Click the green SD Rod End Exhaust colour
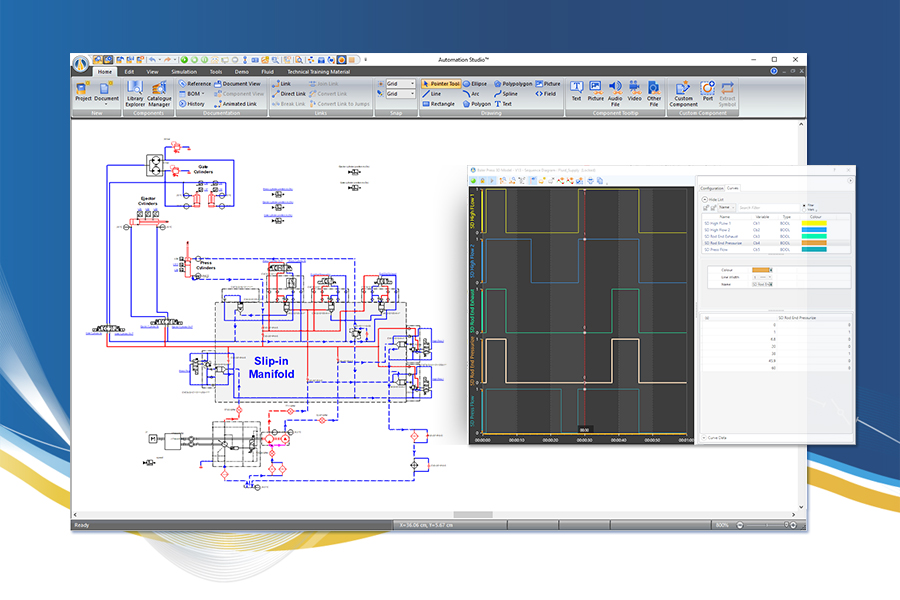 pos(814,236)
